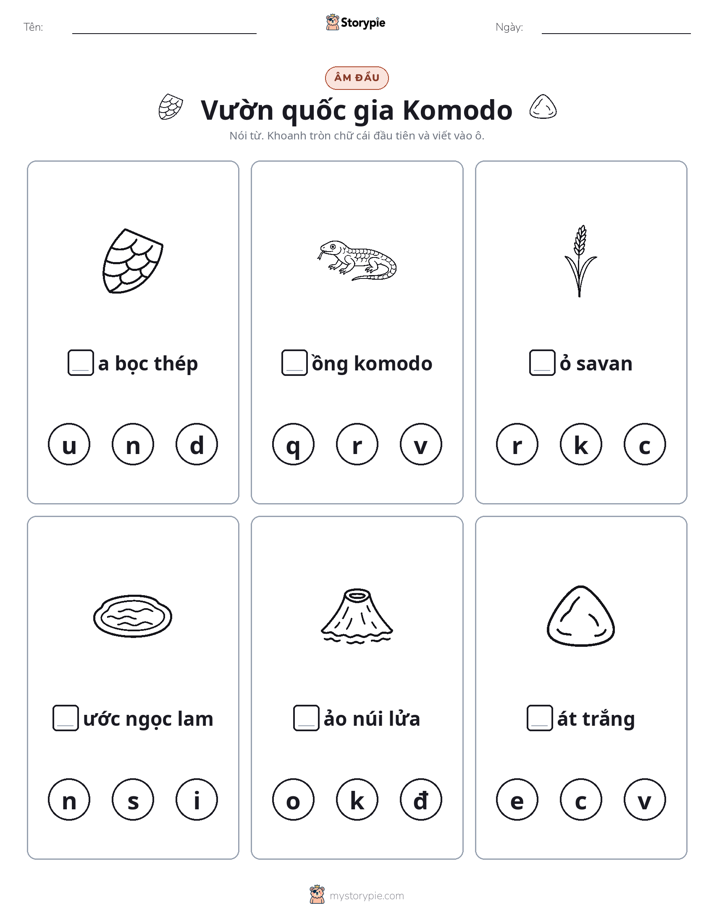
Task: Circle letter 'r' under 'ồng komodo'
Action: 357,444
